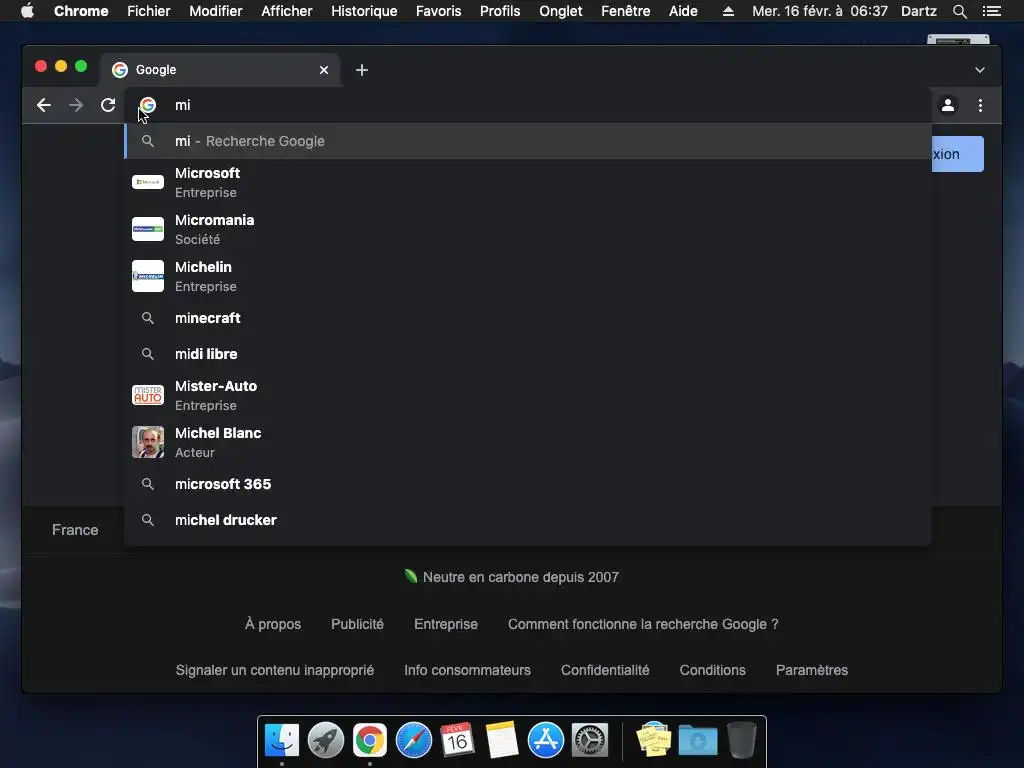
Task: Open the Paramètres footer menu
Action: coord(812,670)
